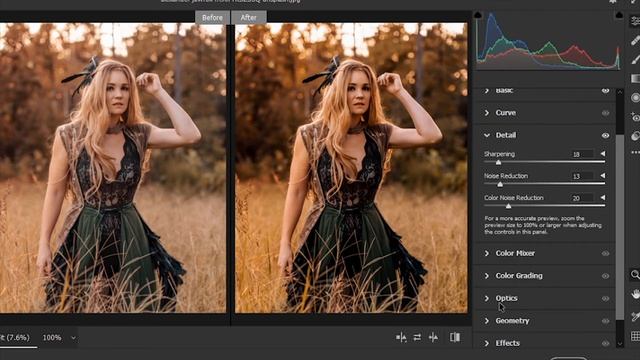Click the Noise Reduction value field

click(582, 176)
